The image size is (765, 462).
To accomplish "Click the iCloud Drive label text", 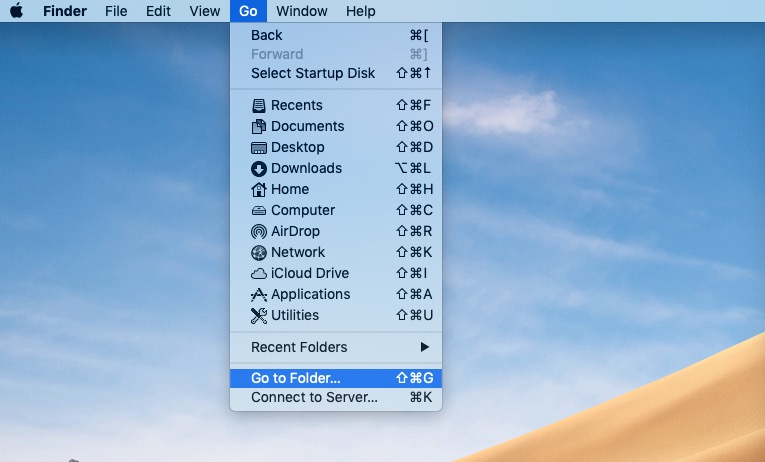I will (310, 273).
